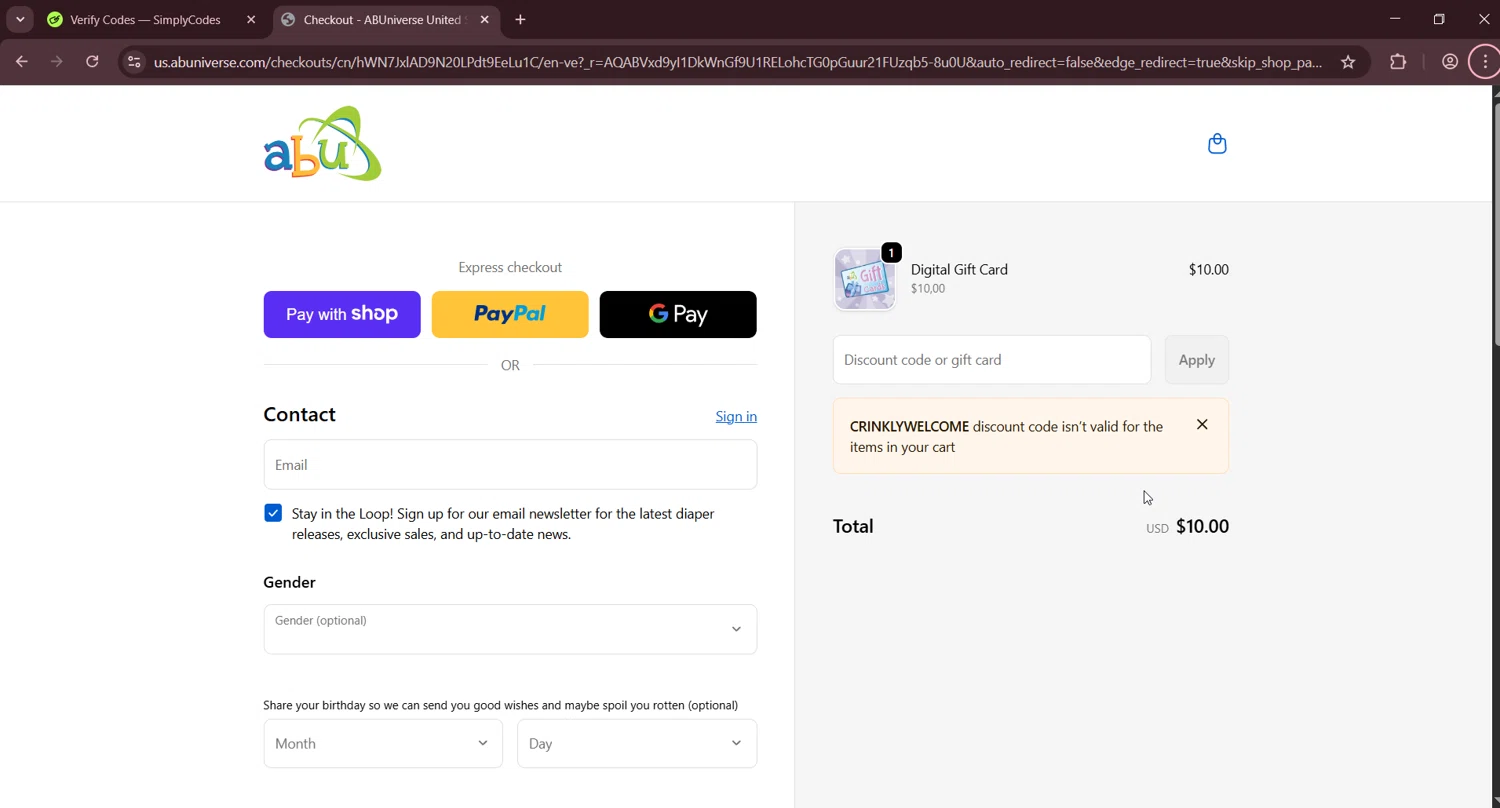The height and width of the screenshot is (808, 1500).
Task: Click the ABU logo
Action: pyautogui.click(x=322, y=144)
